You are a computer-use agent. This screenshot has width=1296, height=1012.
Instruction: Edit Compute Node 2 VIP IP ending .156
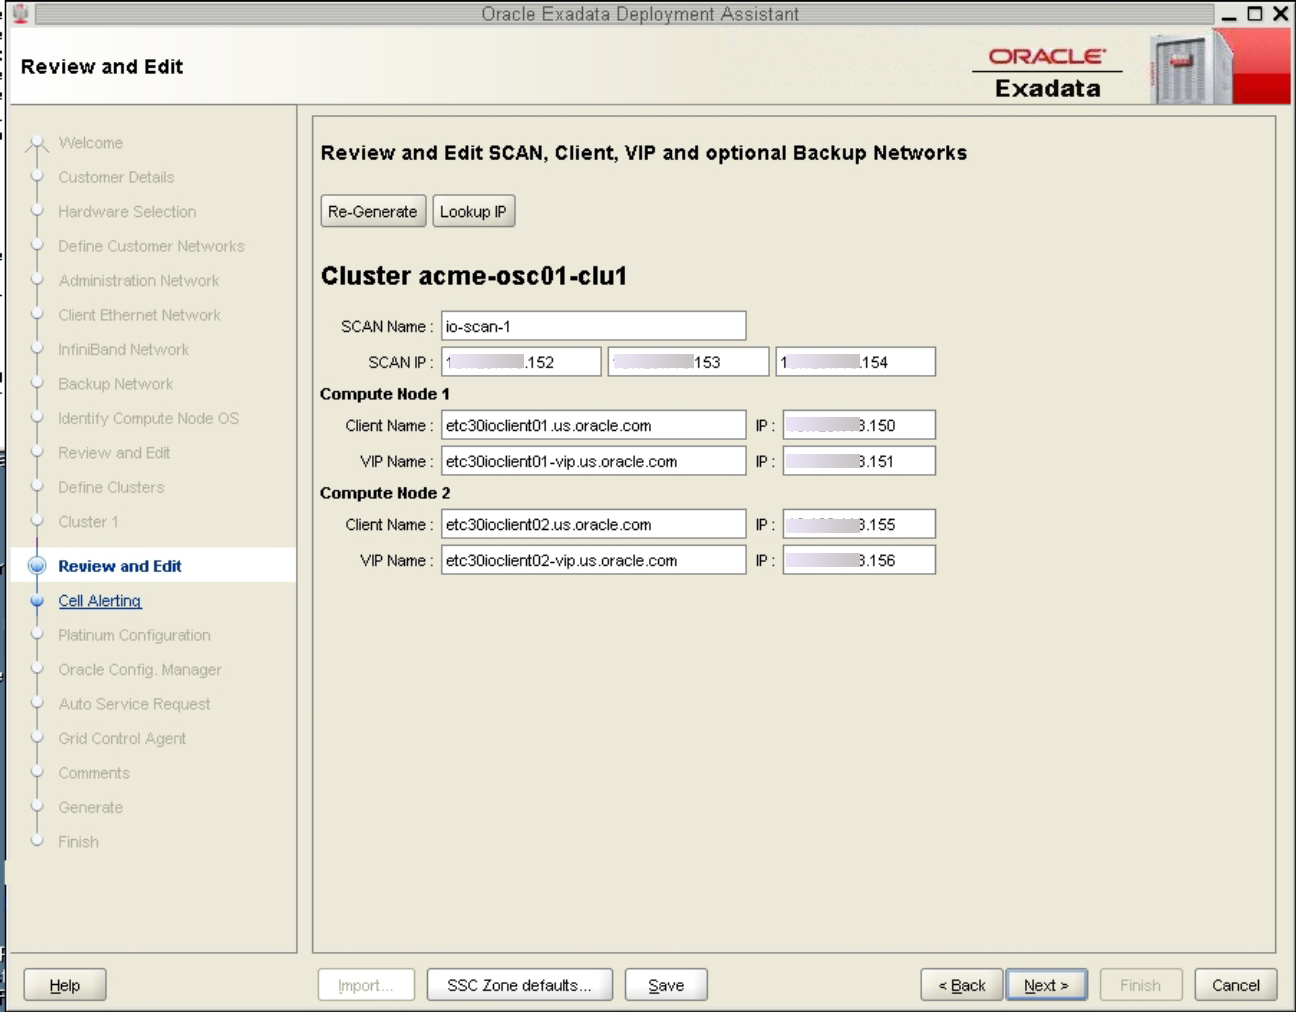(x=859, y=560)
